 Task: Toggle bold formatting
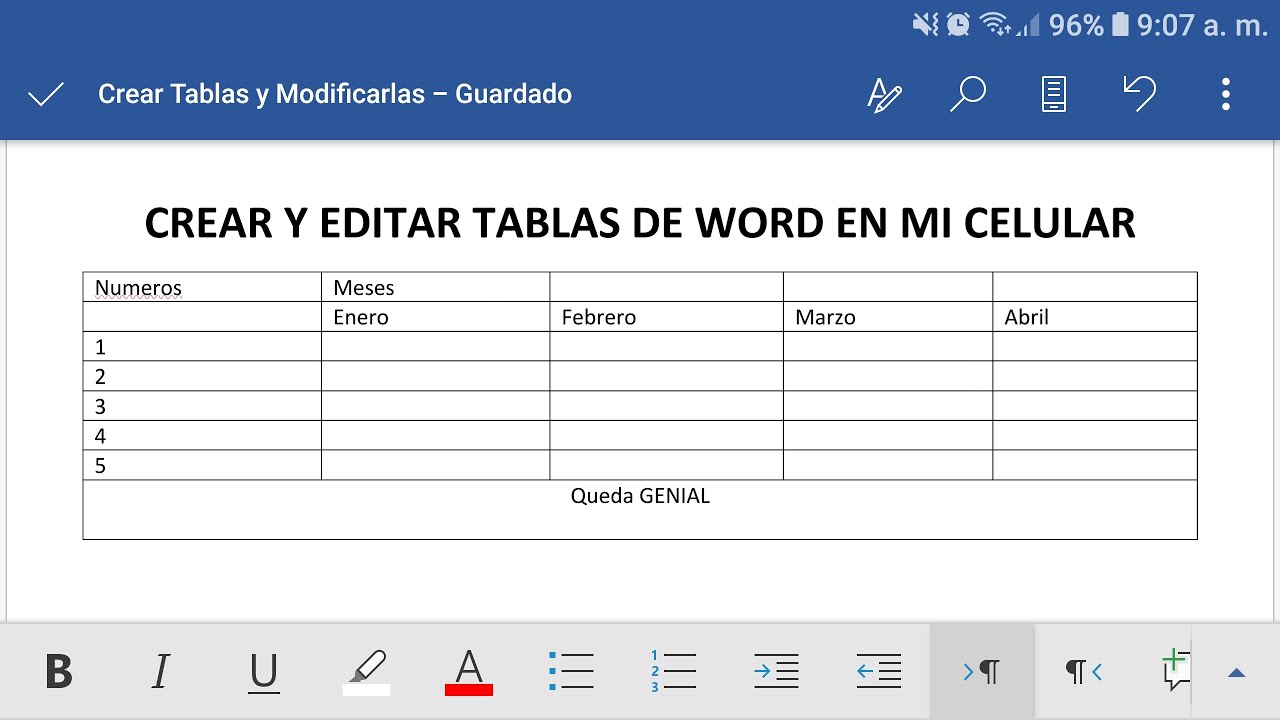[59, 672]
